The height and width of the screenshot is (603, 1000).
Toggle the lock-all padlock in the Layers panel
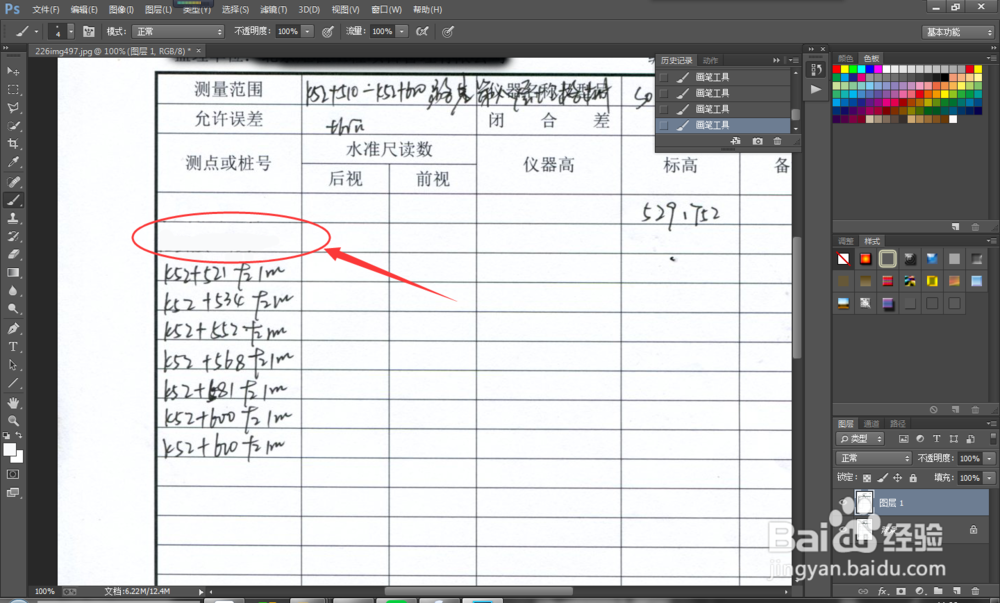913,478
